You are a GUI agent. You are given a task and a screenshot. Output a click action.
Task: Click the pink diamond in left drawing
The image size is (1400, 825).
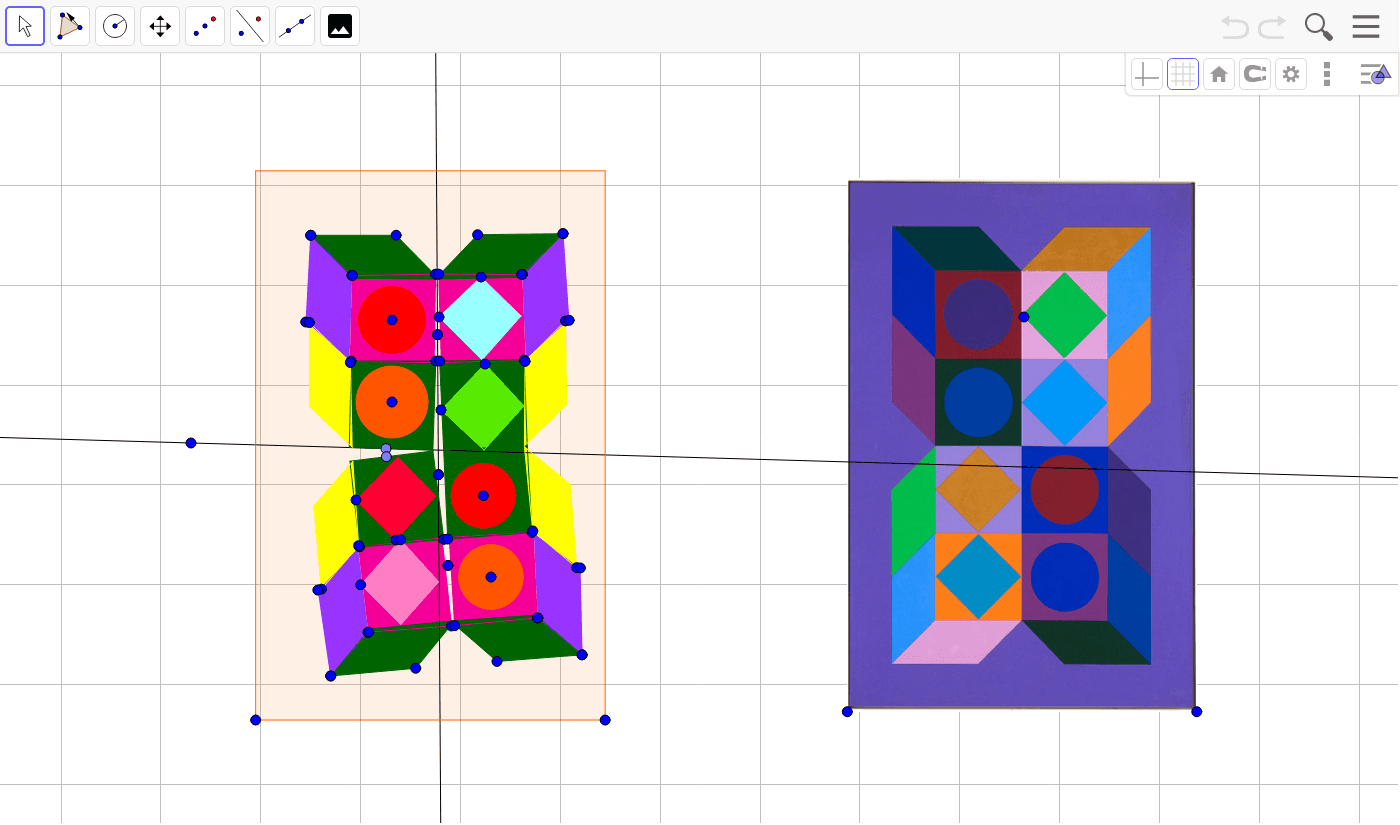[401, 585]
